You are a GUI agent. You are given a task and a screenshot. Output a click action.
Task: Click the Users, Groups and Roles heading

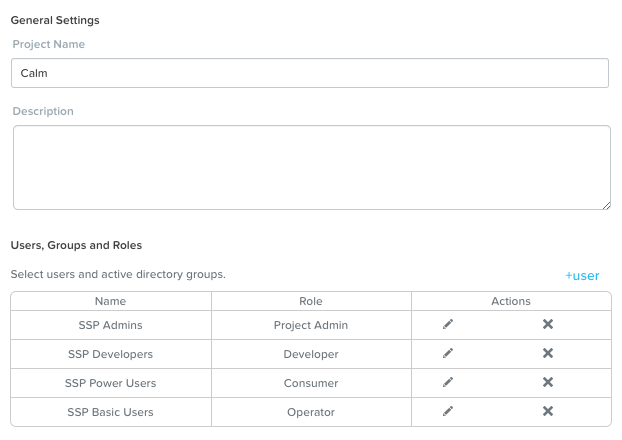[x=76, y=245]
